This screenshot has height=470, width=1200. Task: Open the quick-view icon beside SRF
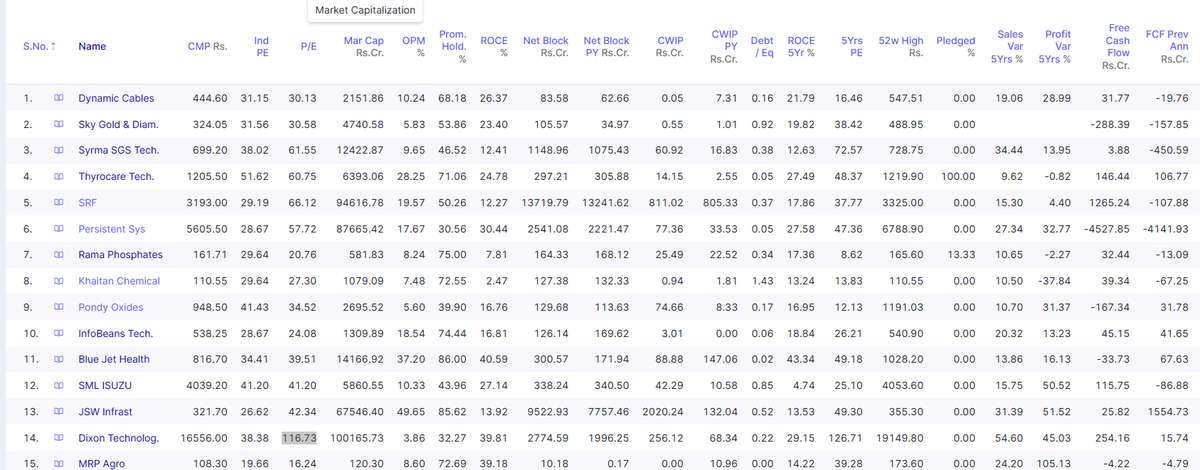point(58,203)
